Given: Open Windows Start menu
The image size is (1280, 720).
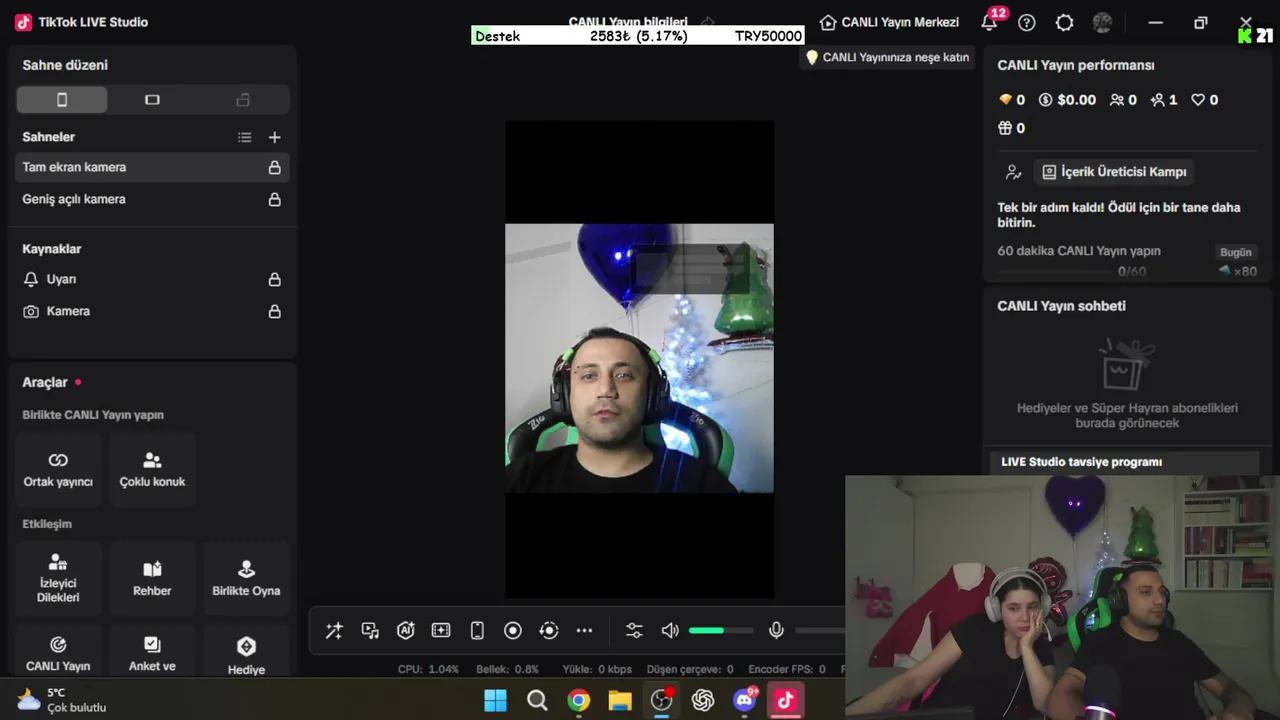Looking at the screenshot, I should click(495, 700).
